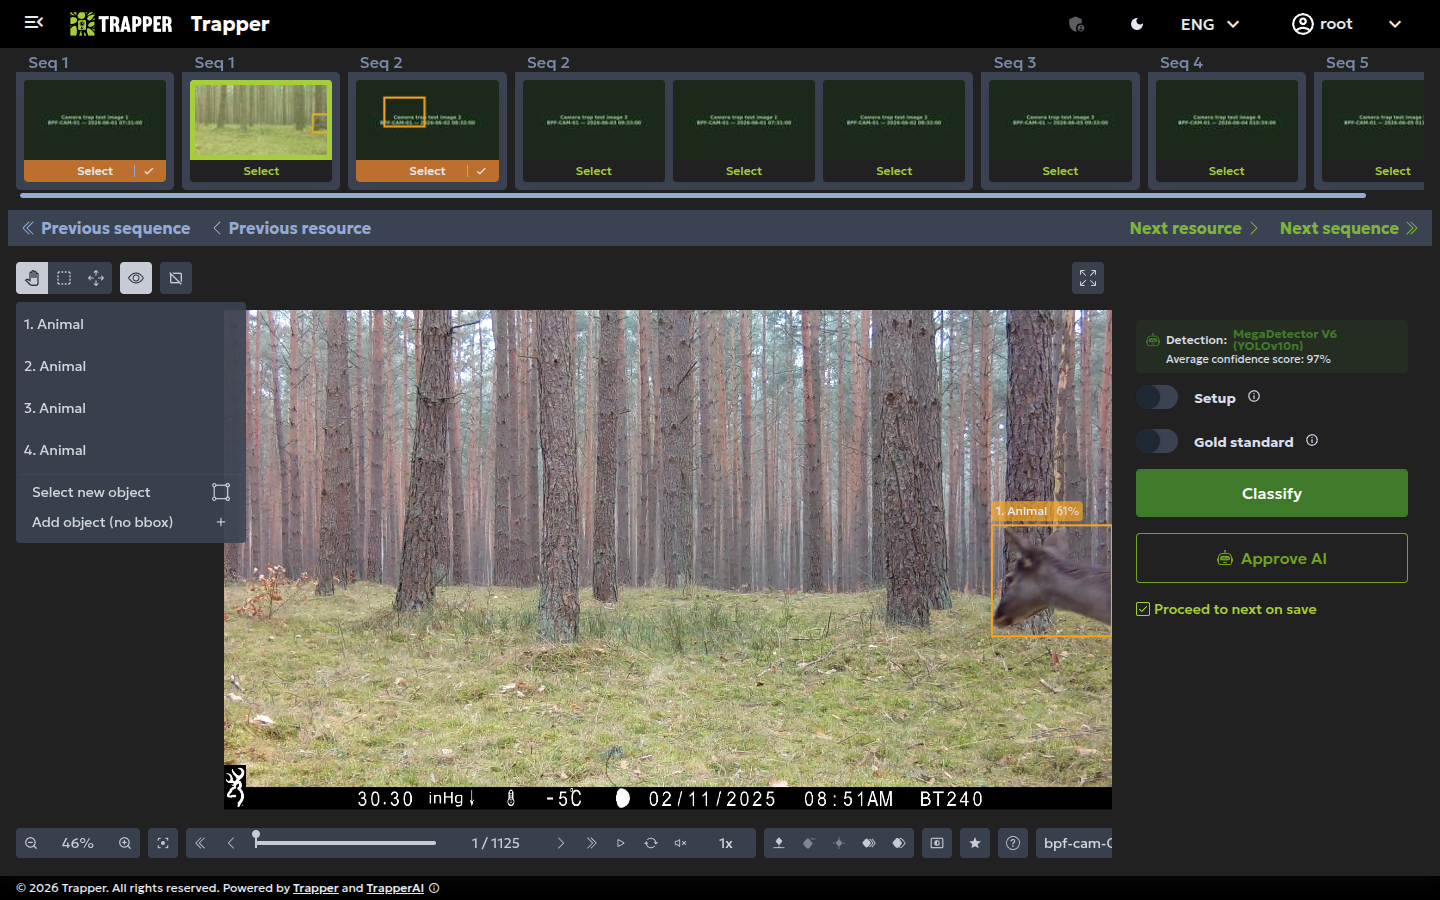Toggle checkmark on first Seq 1 thumbnail

(149, 171)
